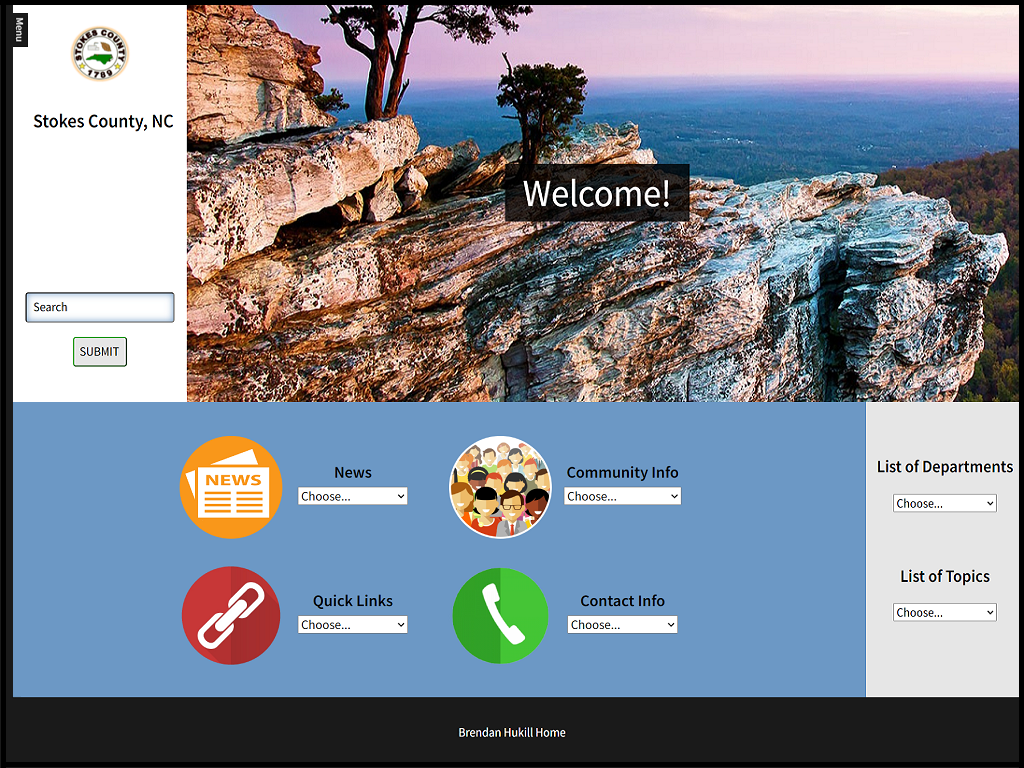This screenshot has height=768, width=1024.
Task: Click the Stokes County, NC site title
Action: 103,122
